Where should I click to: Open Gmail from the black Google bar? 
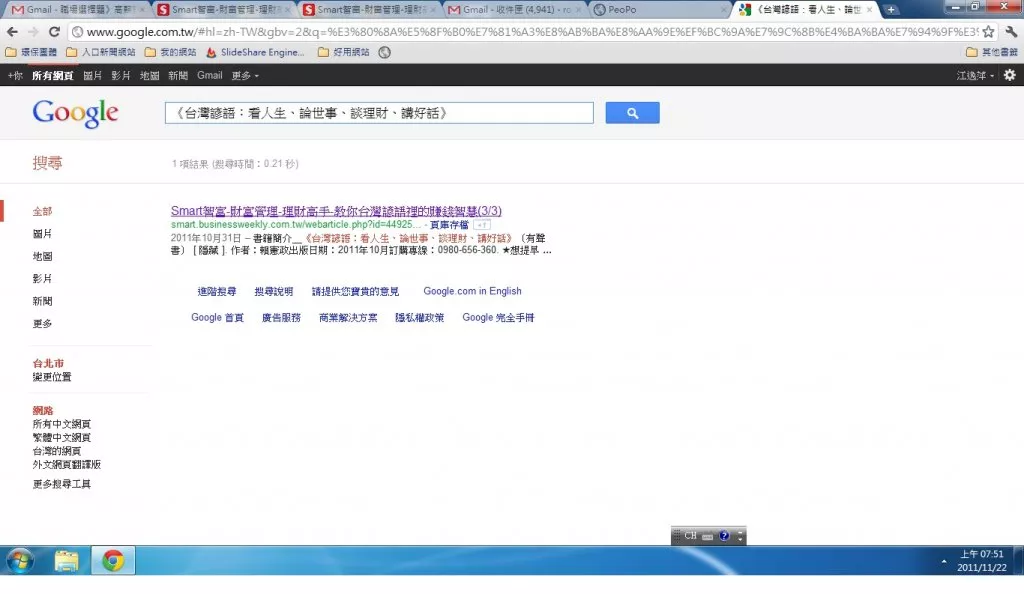pos(210,76)
